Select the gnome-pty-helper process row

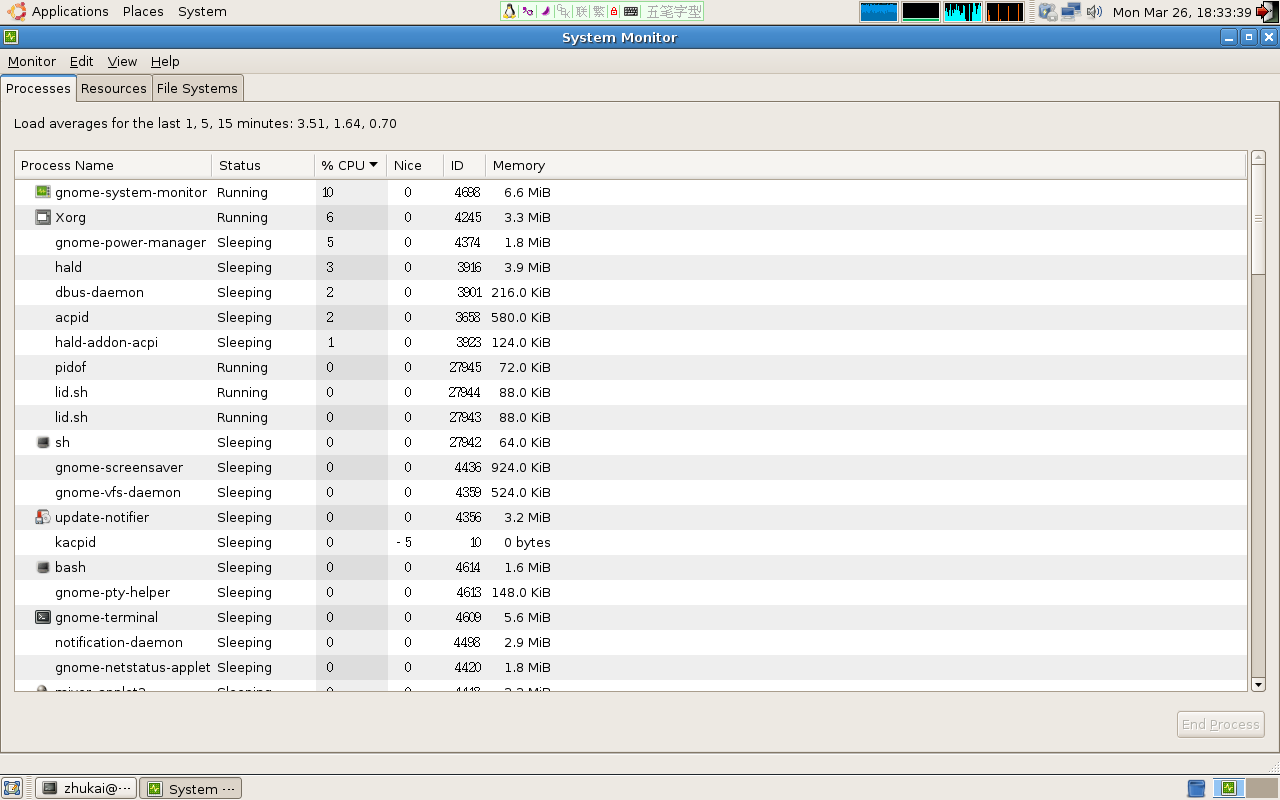coord(631,592)
